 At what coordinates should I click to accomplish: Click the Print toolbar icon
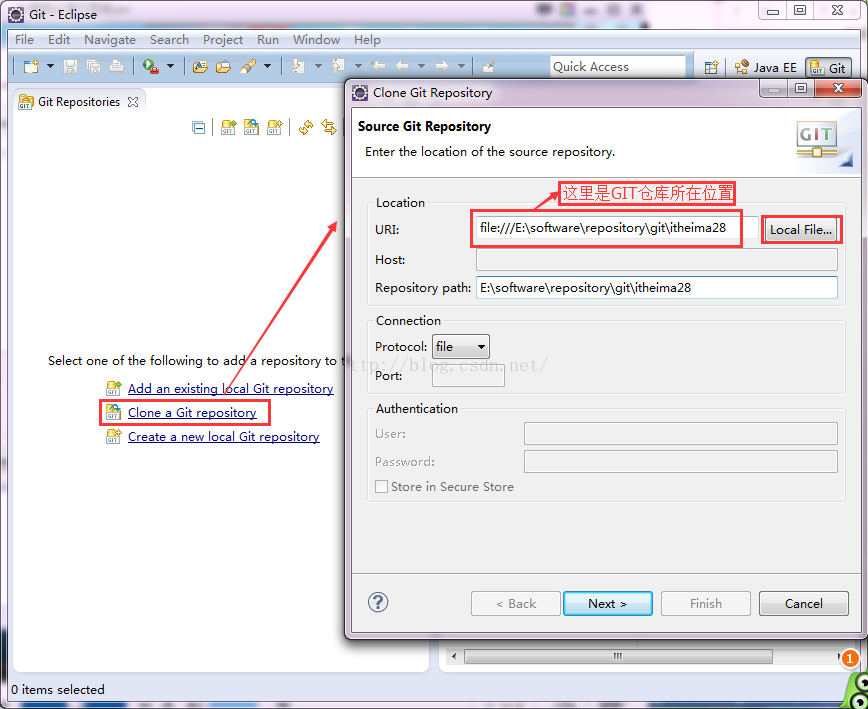(x=116, y=66)
